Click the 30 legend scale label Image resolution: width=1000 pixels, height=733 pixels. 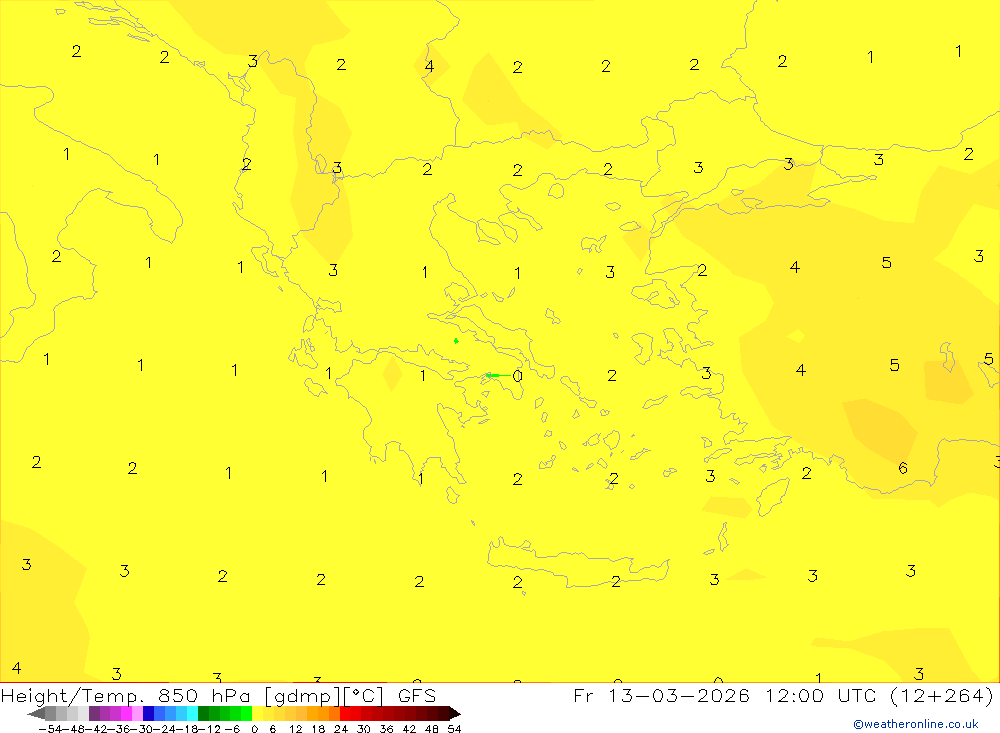pyautogui.click(x=364, y=729)
